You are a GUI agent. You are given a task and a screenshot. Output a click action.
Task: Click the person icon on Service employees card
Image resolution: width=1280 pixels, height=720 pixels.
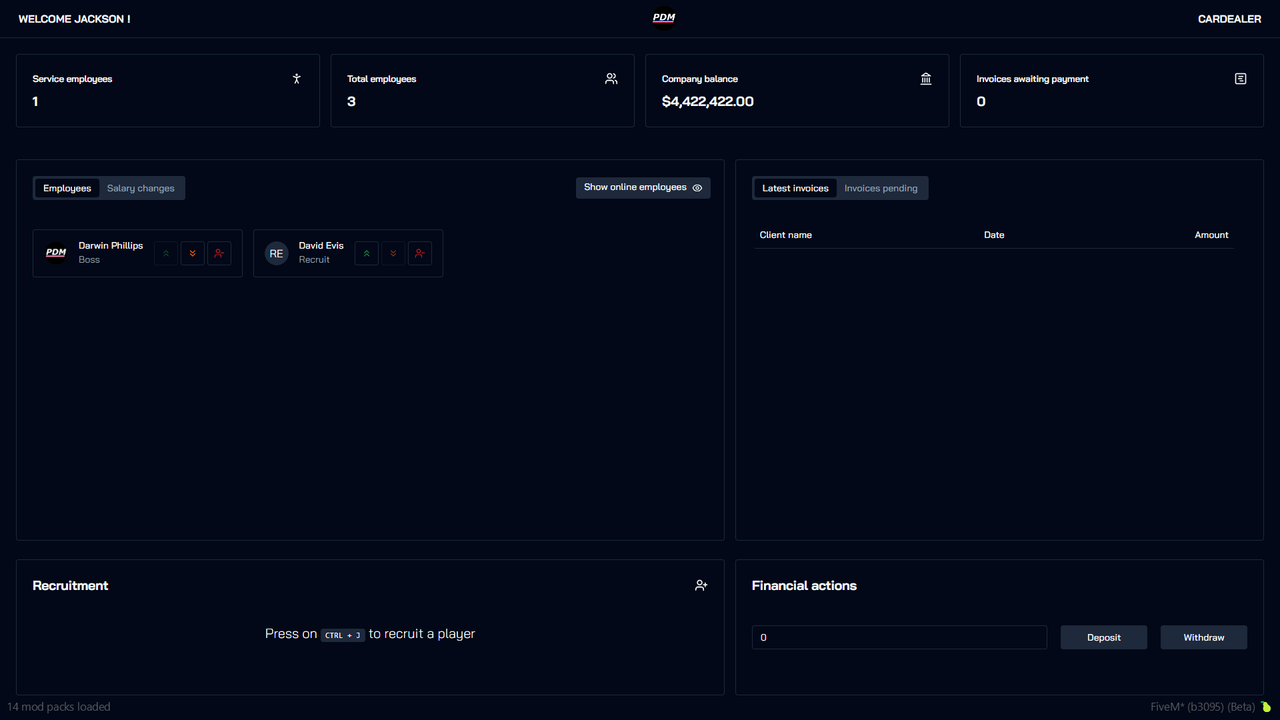pyautogui.click(x=296, y=78)
